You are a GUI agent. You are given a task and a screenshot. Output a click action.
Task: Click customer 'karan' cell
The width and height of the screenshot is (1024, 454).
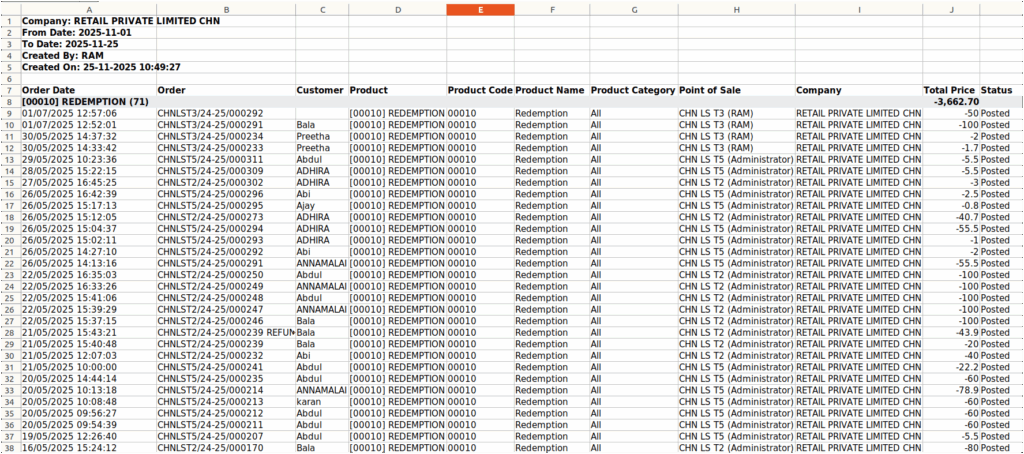point(321,402)
